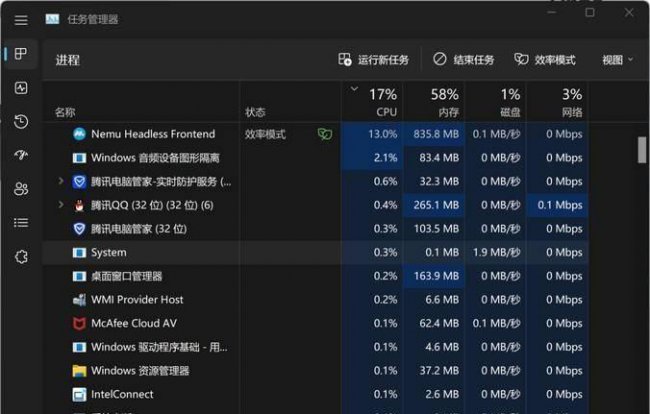Click the 桌面窗口管理器 process icon
Image resolution: width=650 pixels, height=414 pixels.
pos(79,276)
